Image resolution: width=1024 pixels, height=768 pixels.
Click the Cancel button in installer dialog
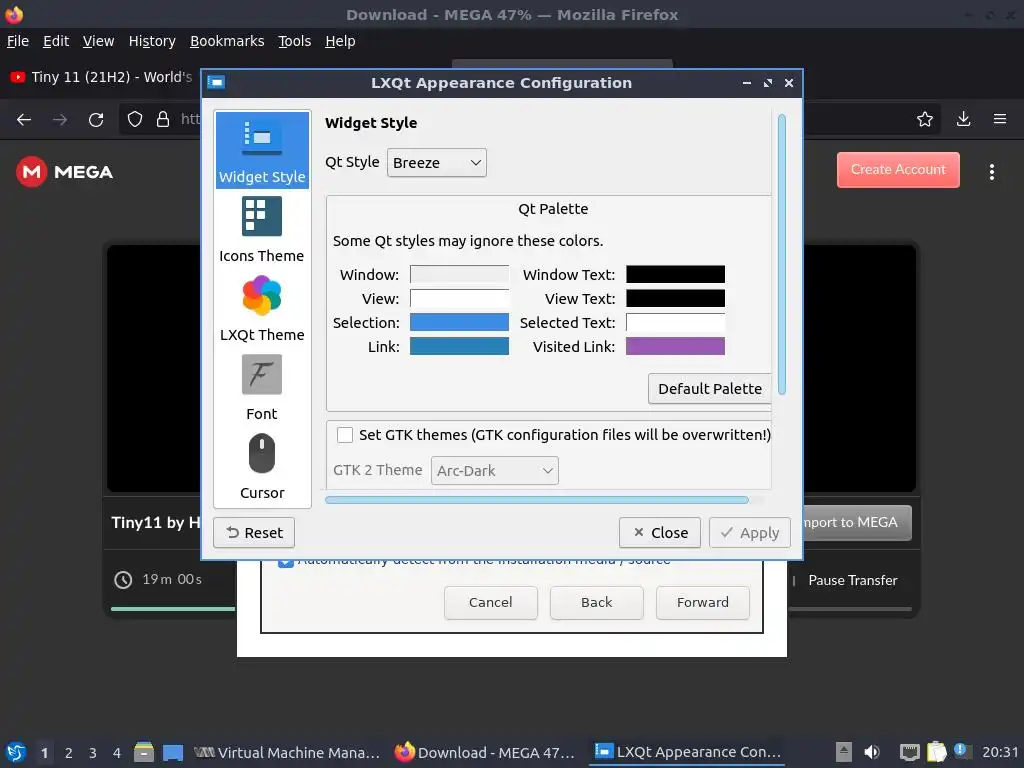490,602
